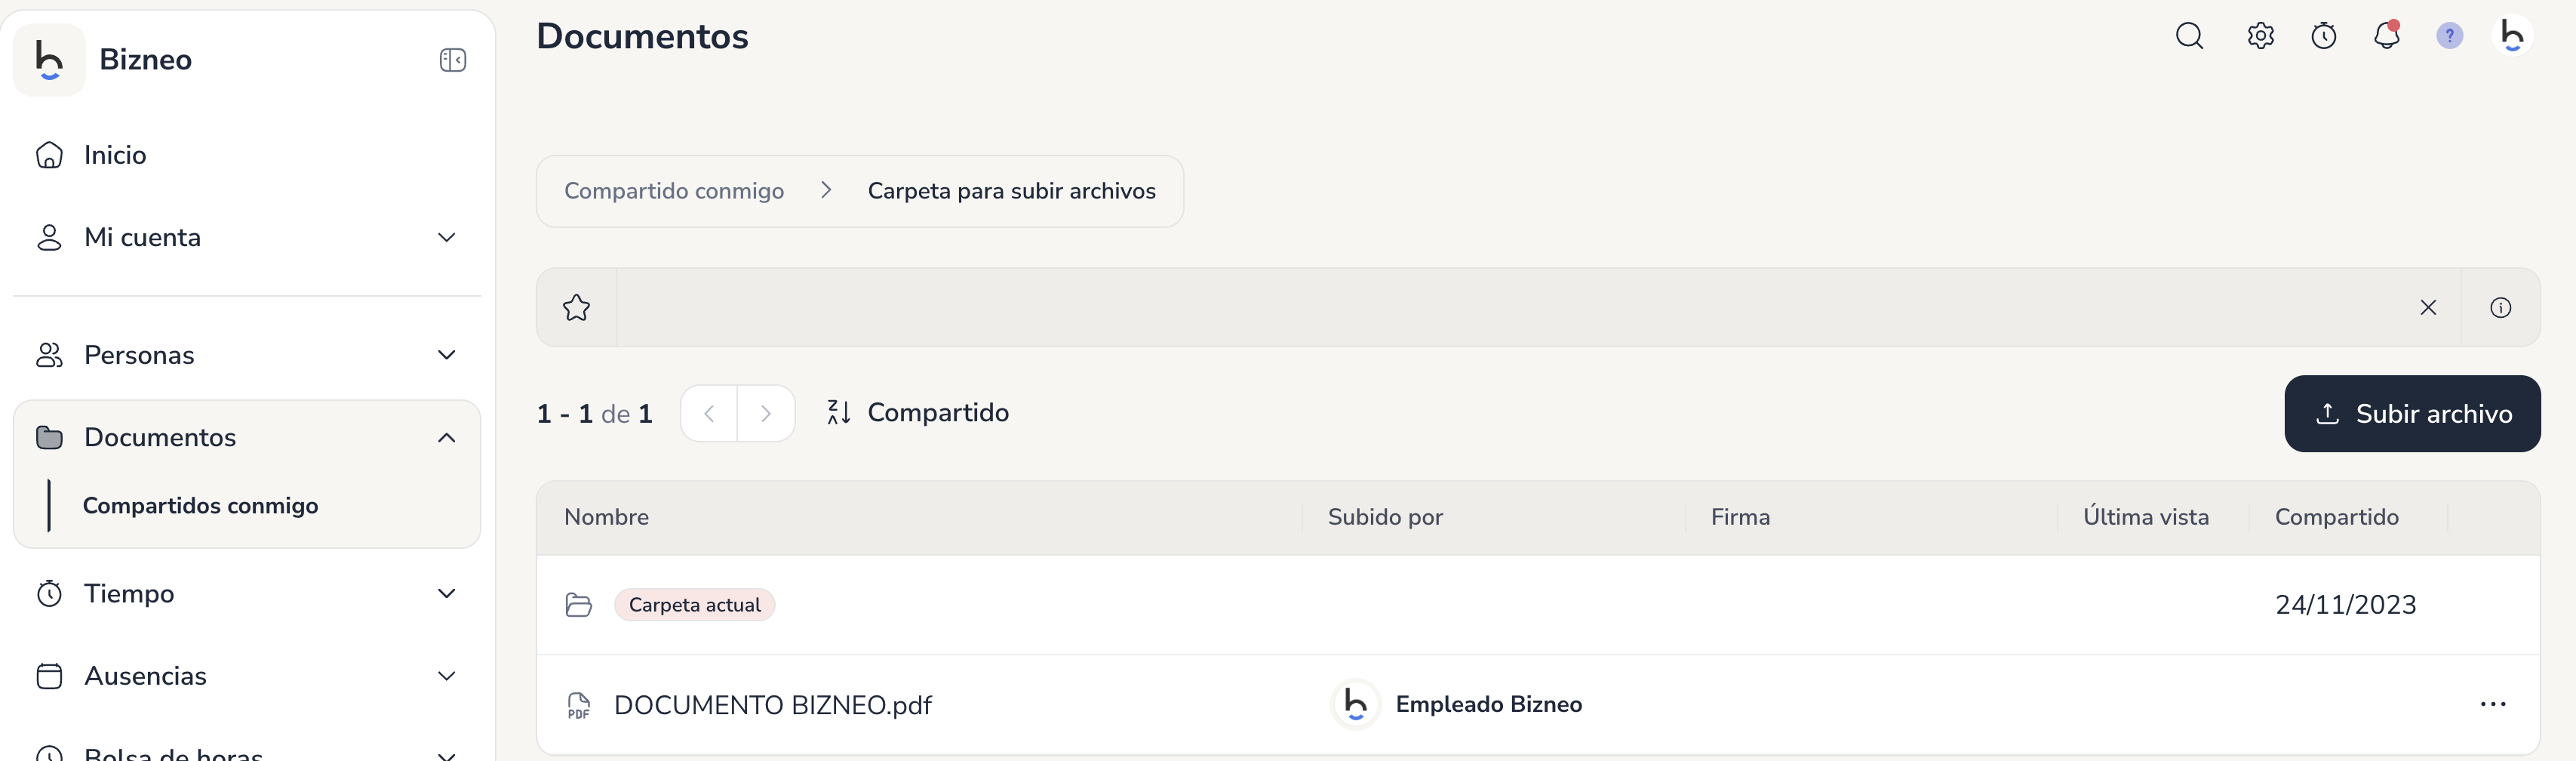Toggle the Compartido sort order
Image resolution: width=2576 pixels, height=761 pixels.
(917, 412)
